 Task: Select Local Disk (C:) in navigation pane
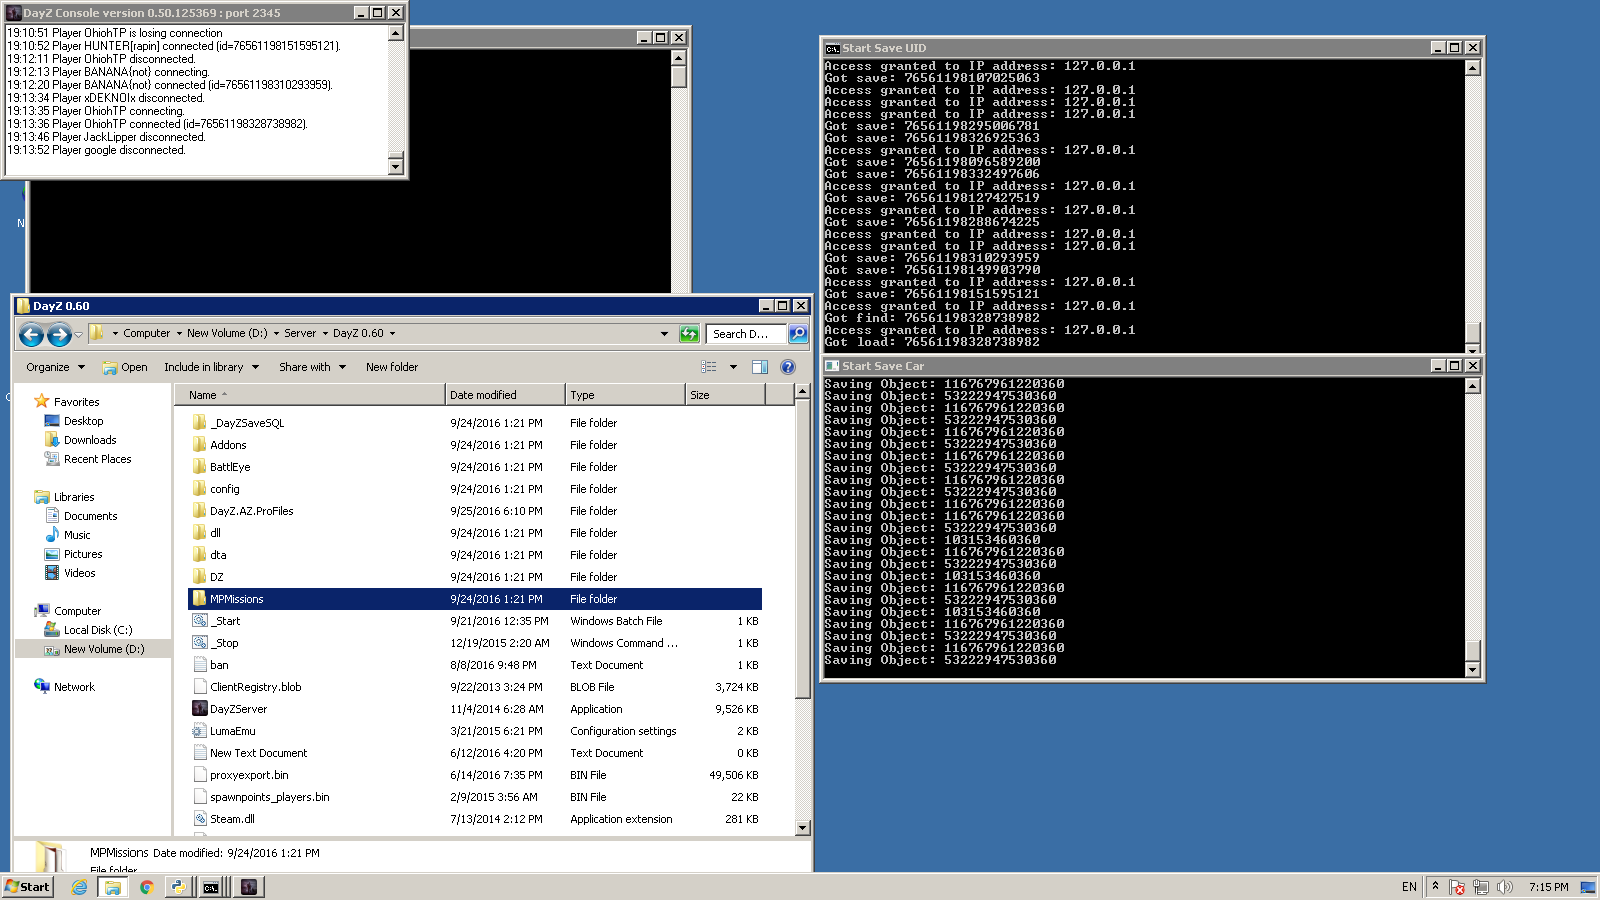click(98, 630)
